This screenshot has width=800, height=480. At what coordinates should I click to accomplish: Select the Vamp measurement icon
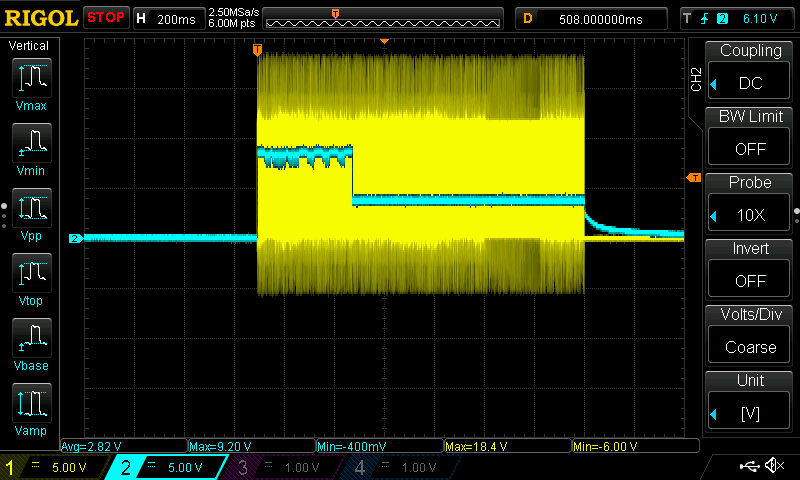[32, 403]
